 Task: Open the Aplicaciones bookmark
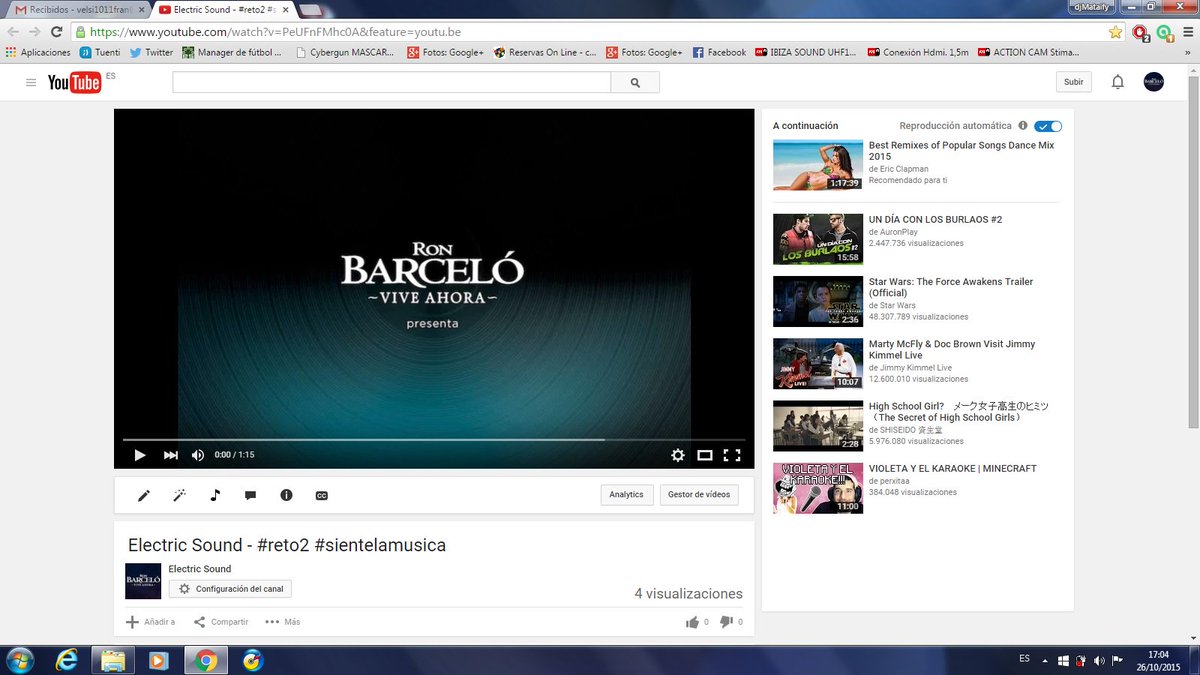[38, 52]
